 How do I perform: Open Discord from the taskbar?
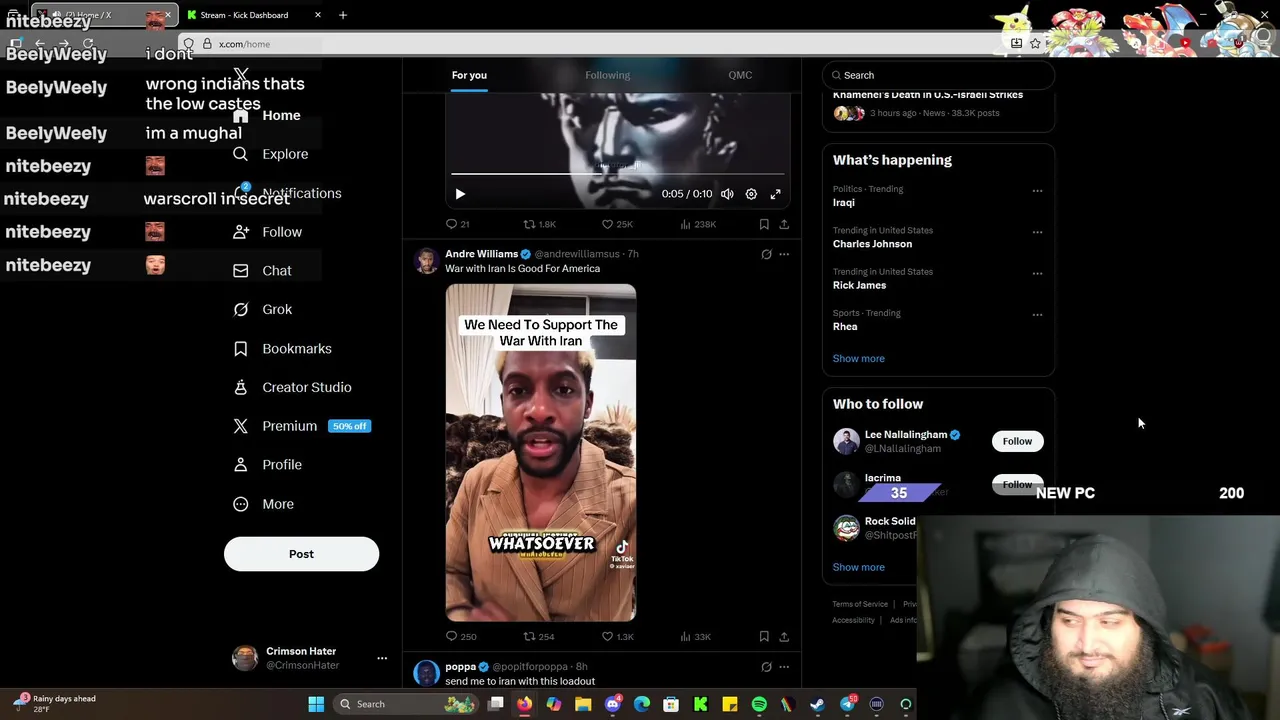613,704
